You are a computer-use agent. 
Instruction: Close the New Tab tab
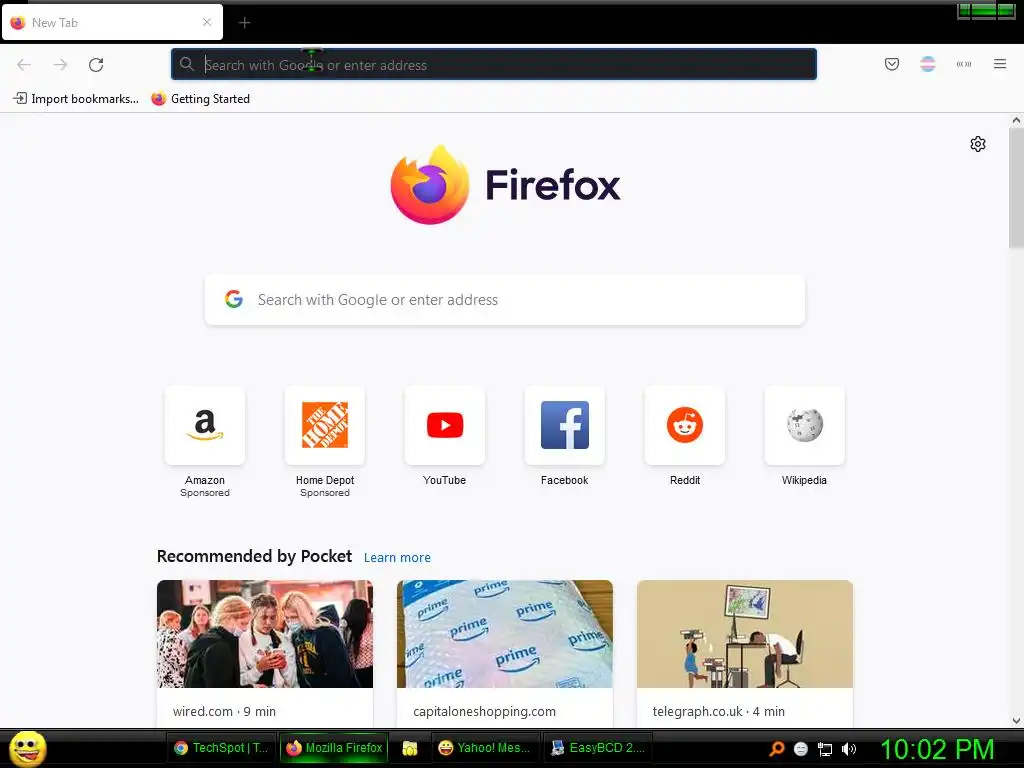click(x=207, y=22)
